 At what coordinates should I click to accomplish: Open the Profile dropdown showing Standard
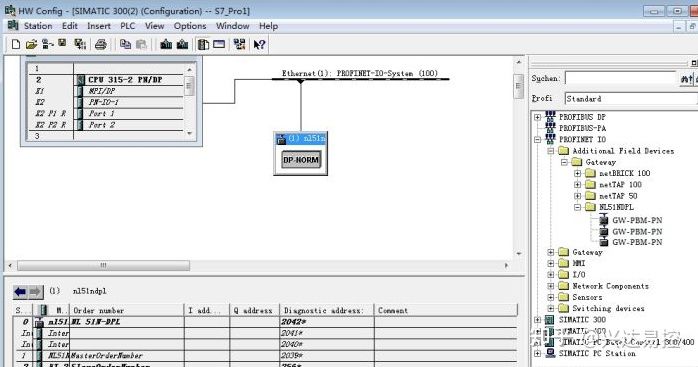coord(631,98)
